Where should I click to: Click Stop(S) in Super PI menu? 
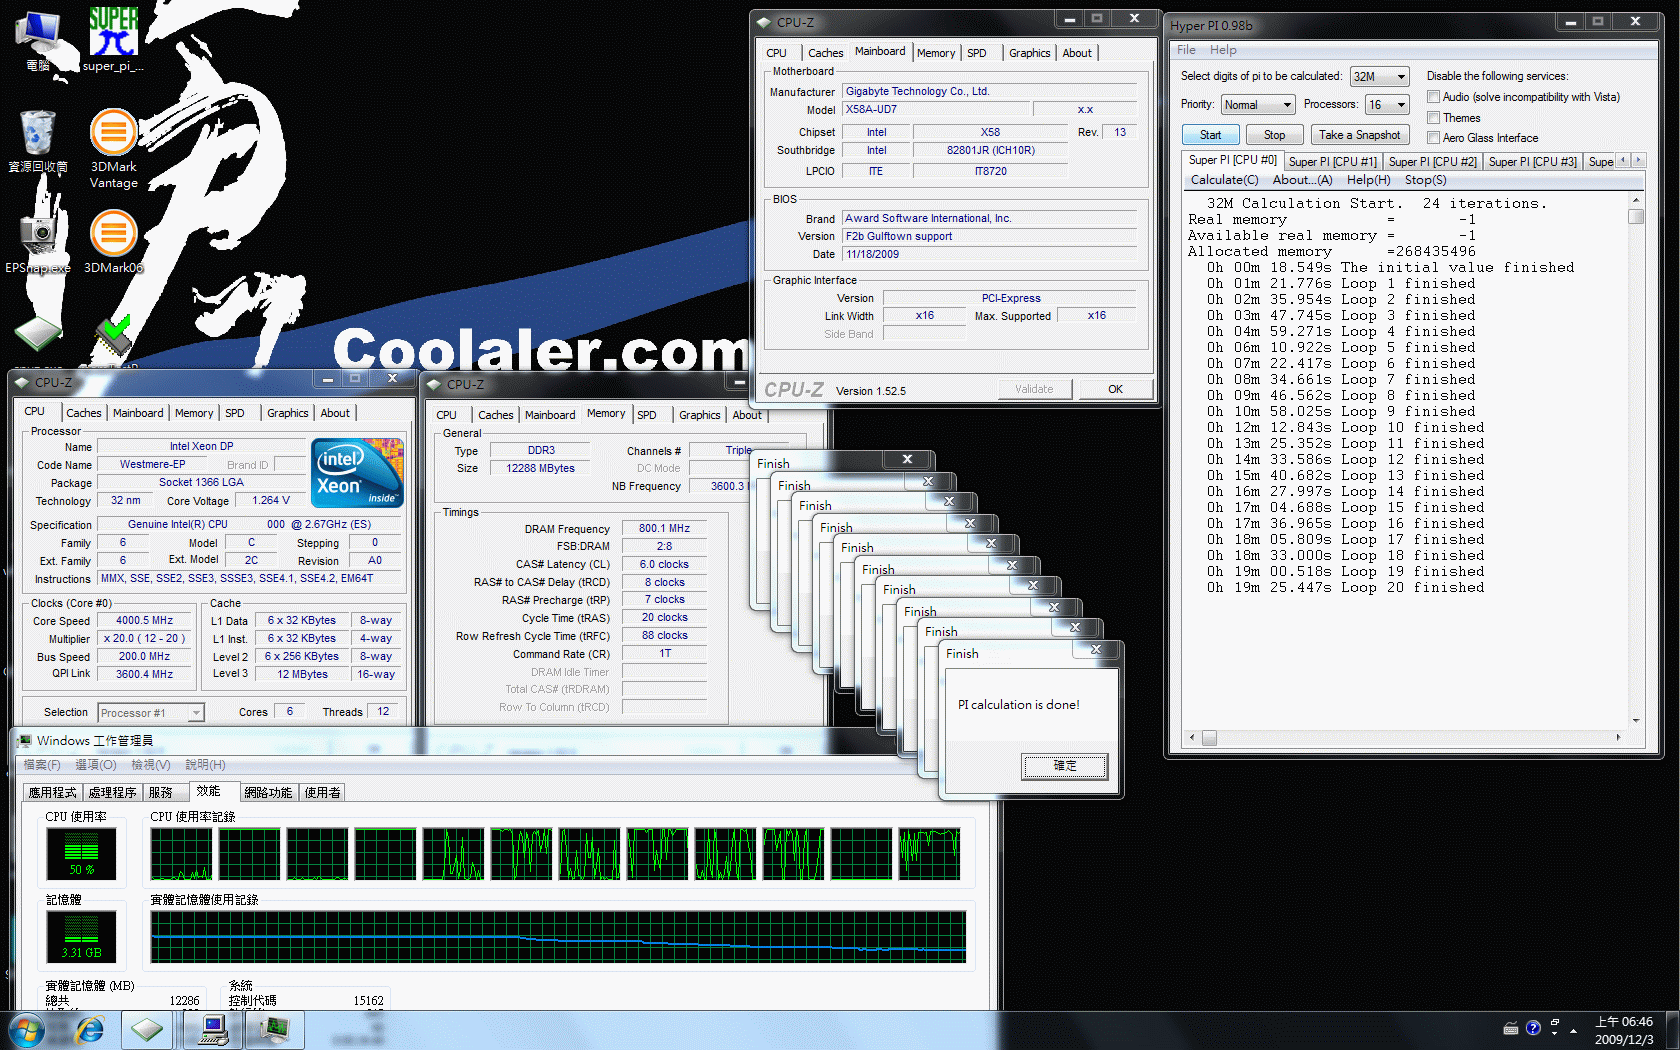coord(1426,180)
